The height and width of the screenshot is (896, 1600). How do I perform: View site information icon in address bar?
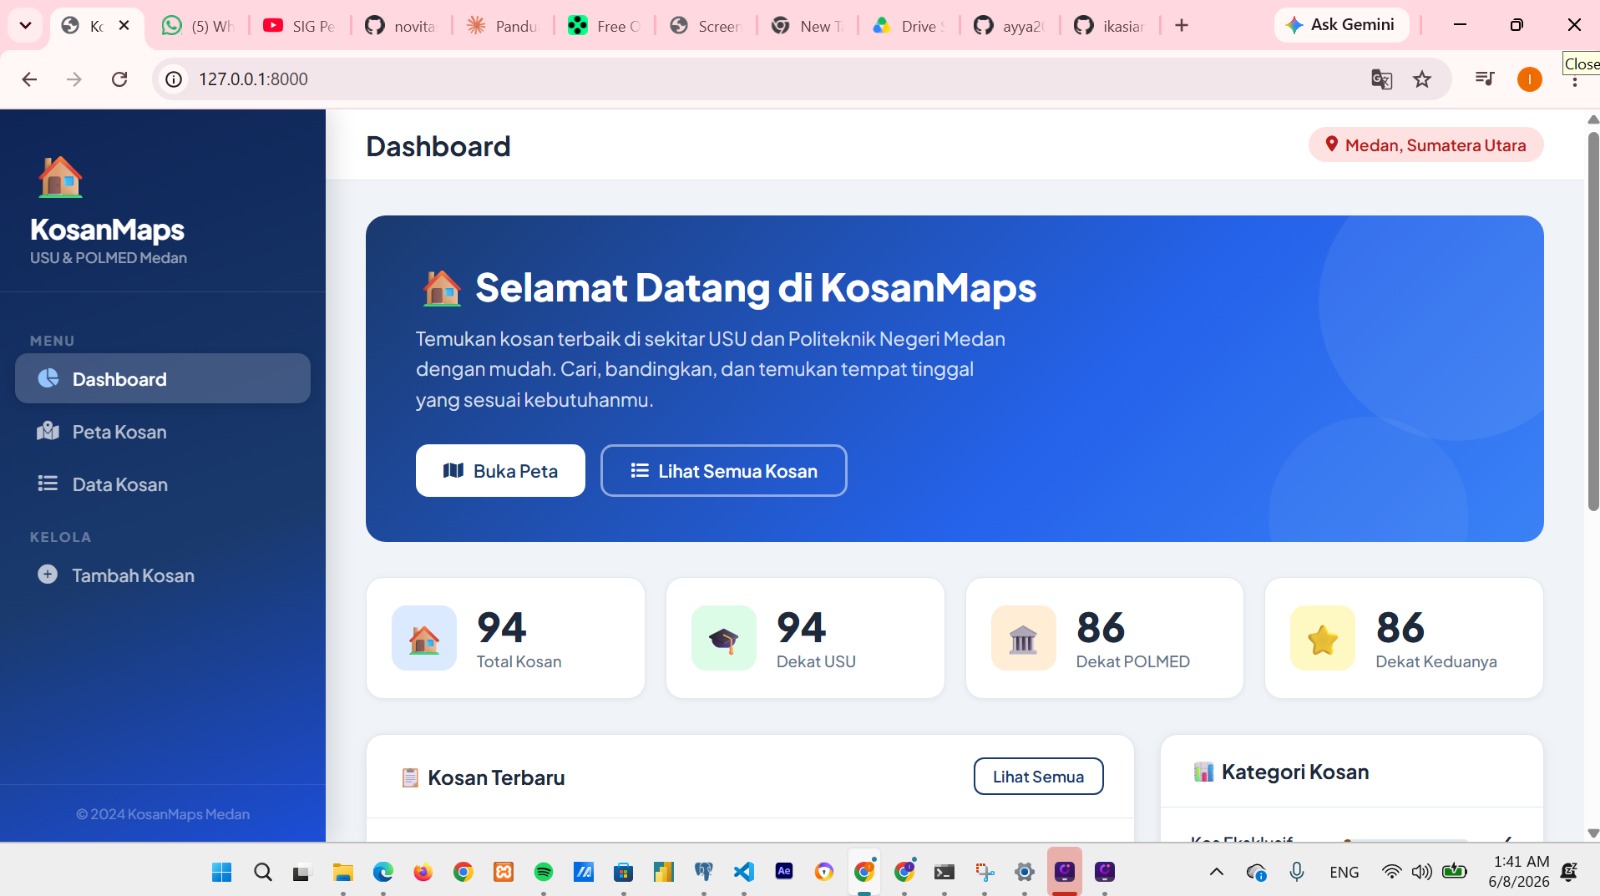[174, 79]
